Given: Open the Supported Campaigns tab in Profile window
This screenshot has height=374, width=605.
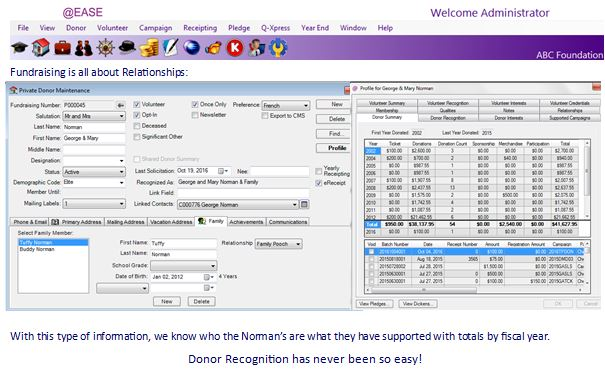Looking at the screenshot, I should pos(570,118).
